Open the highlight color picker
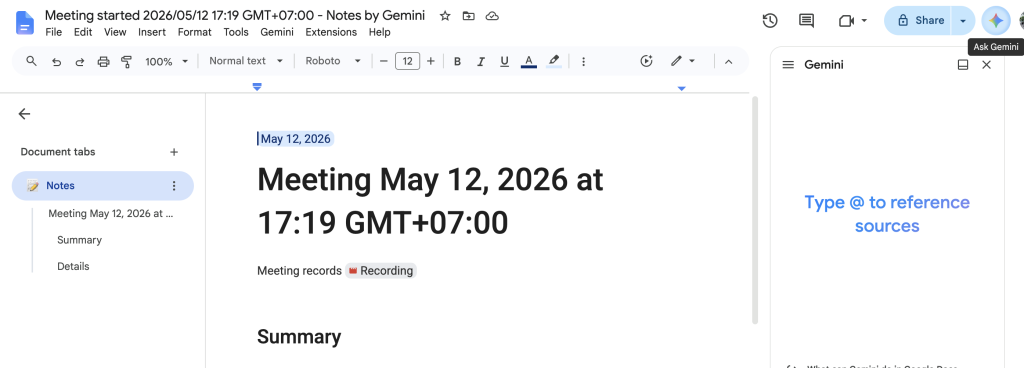The image size is (1024, 368). point(554,61)
